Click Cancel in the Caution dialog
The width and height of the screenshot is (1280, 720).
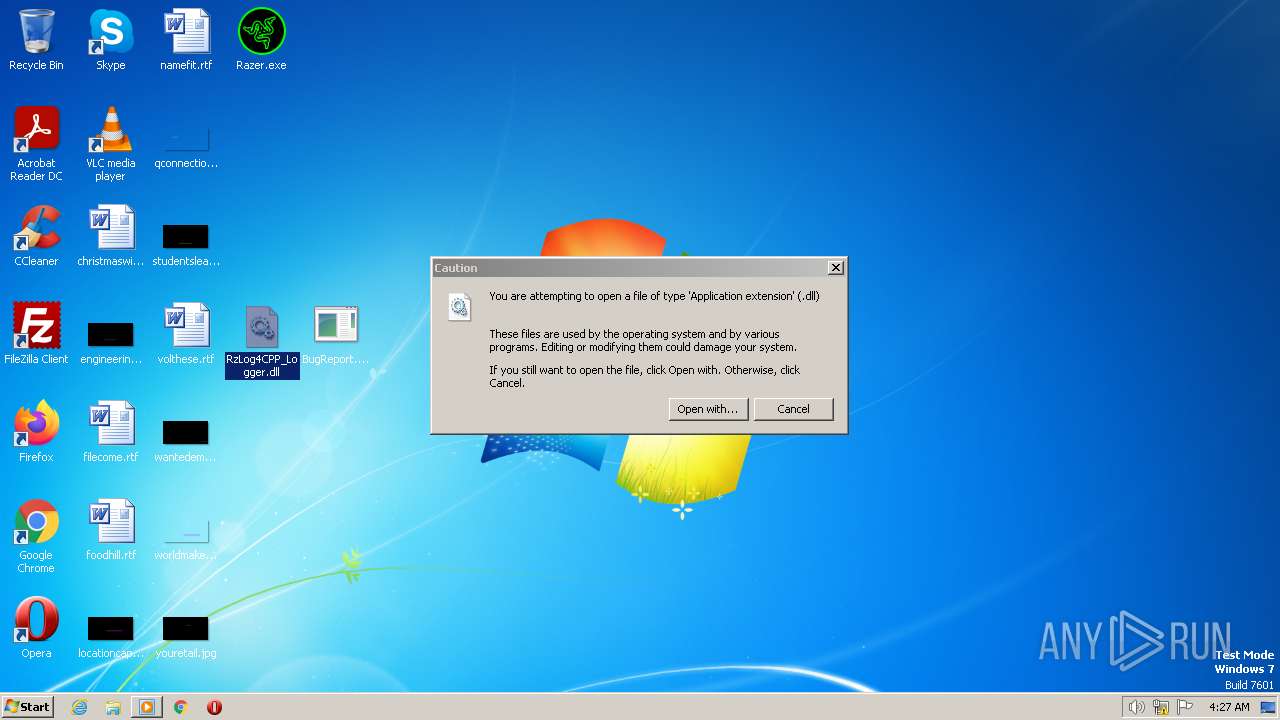click(x=793, y=409)
